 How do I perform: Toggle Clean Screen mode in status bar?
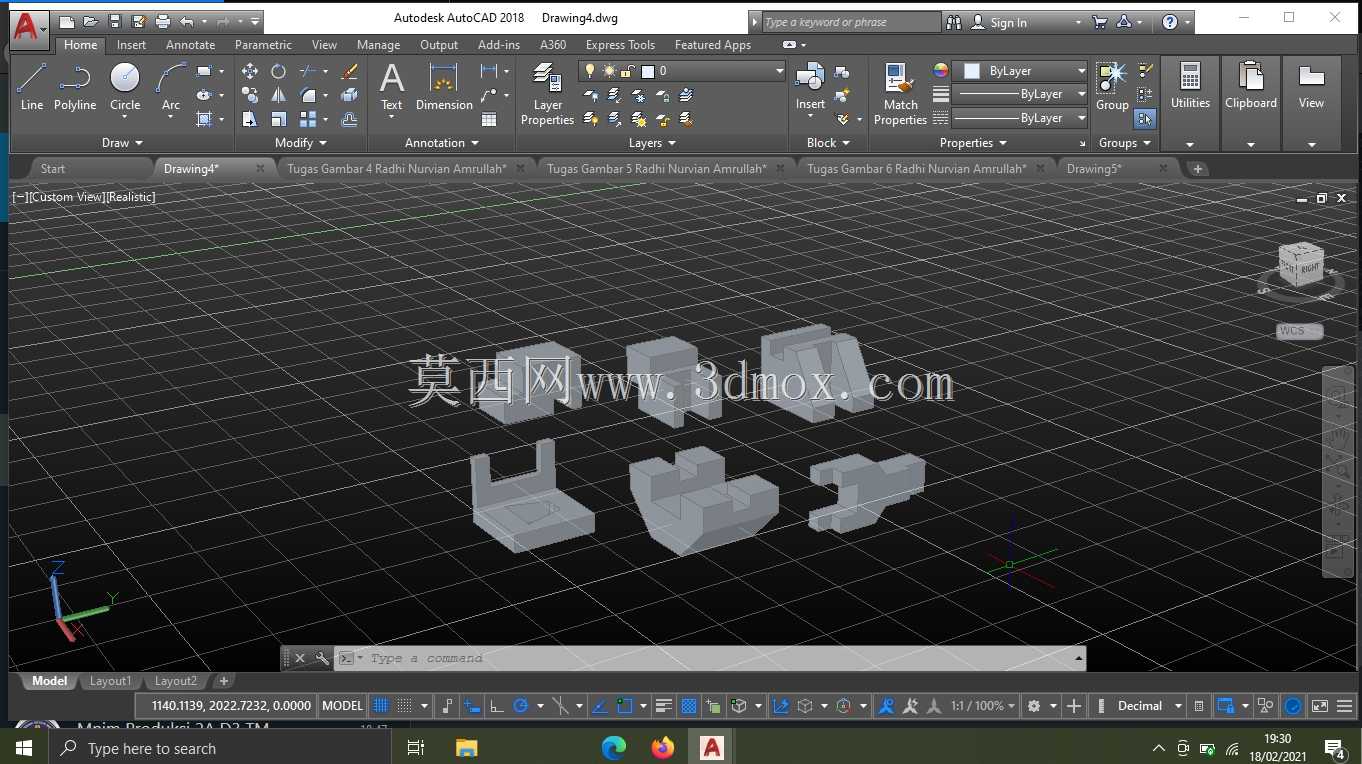click(1319, 706)
